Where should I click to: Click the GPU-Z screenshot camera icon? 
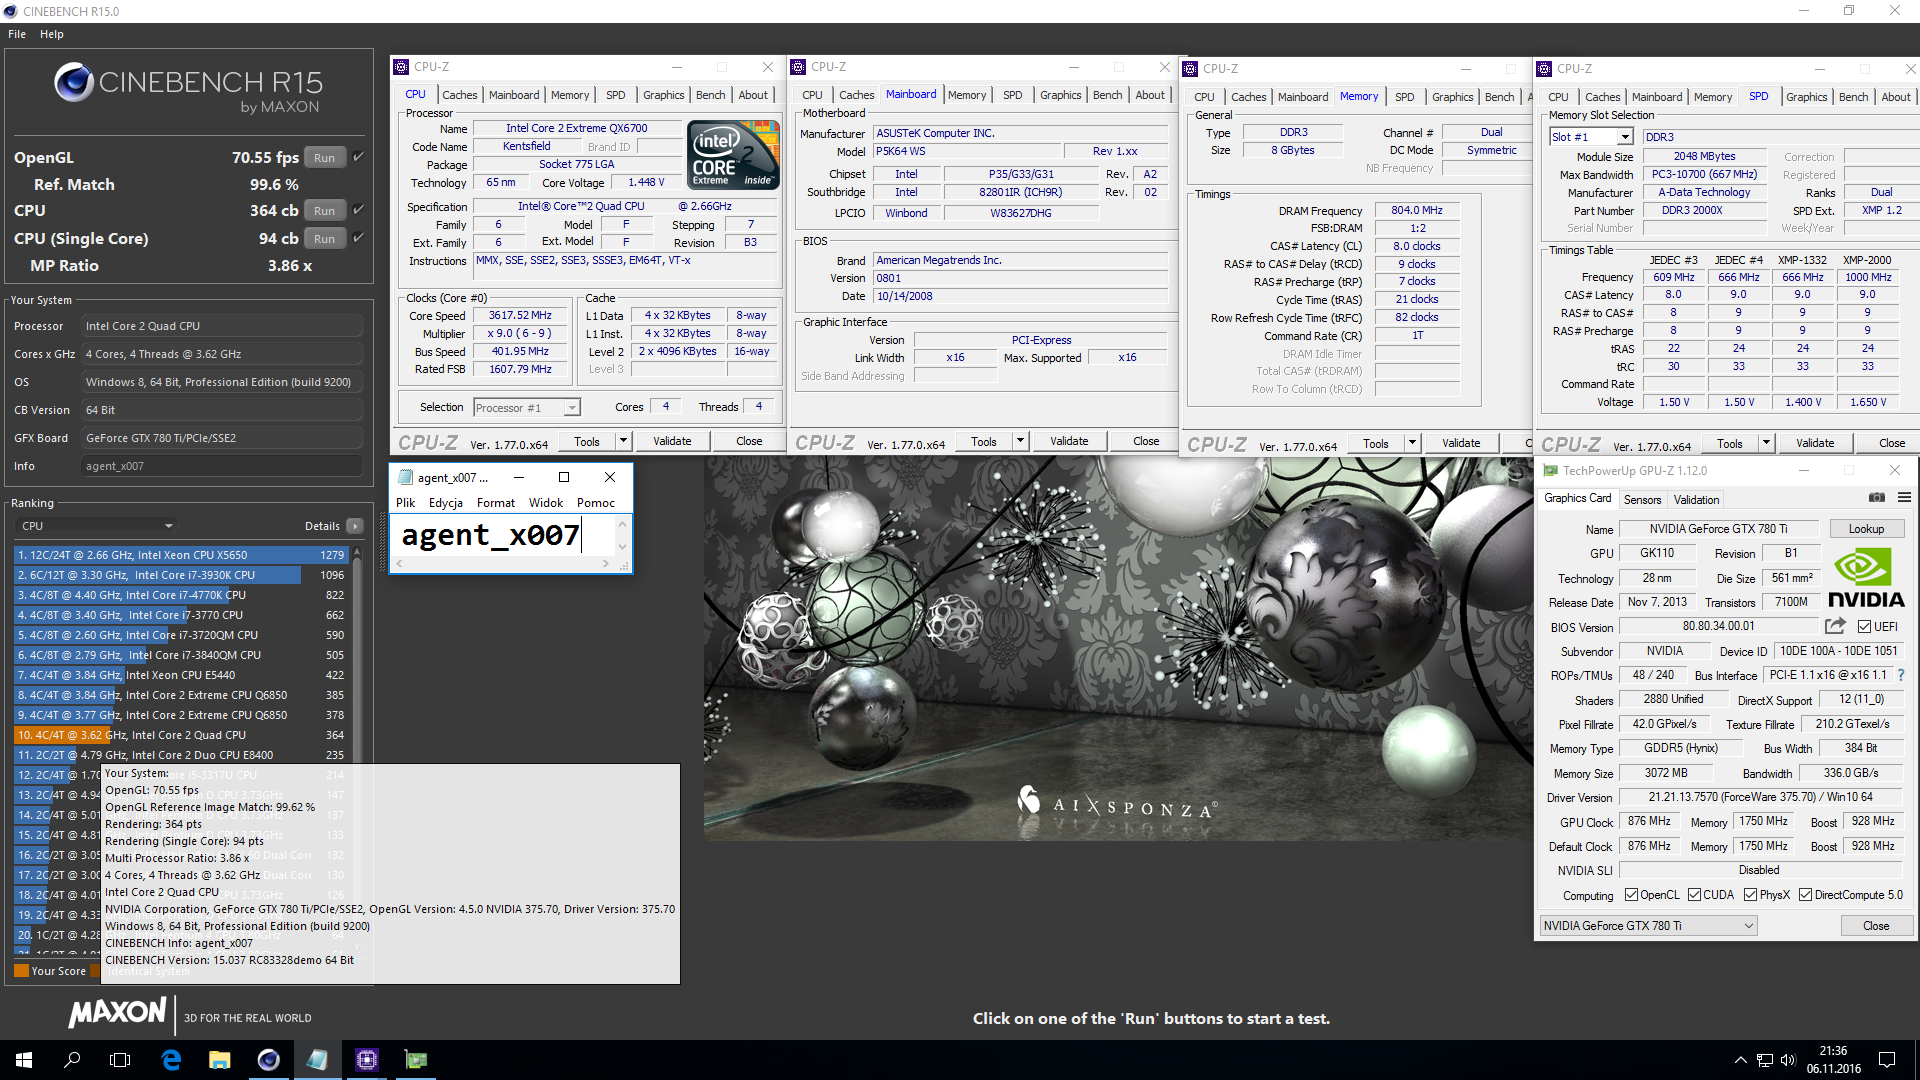pos(1877,497)
